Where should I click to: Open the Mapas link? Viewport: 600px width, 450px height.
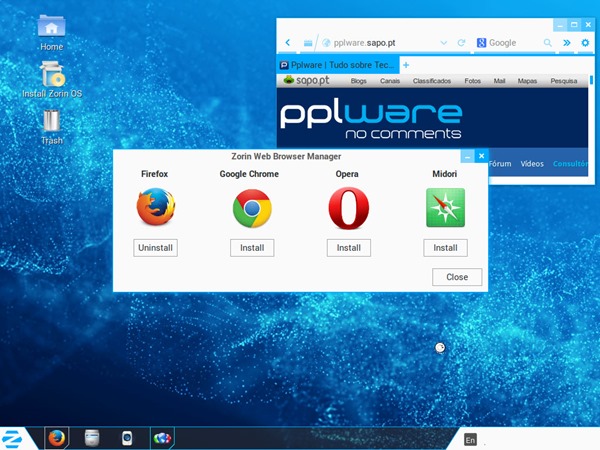[527, 81]
